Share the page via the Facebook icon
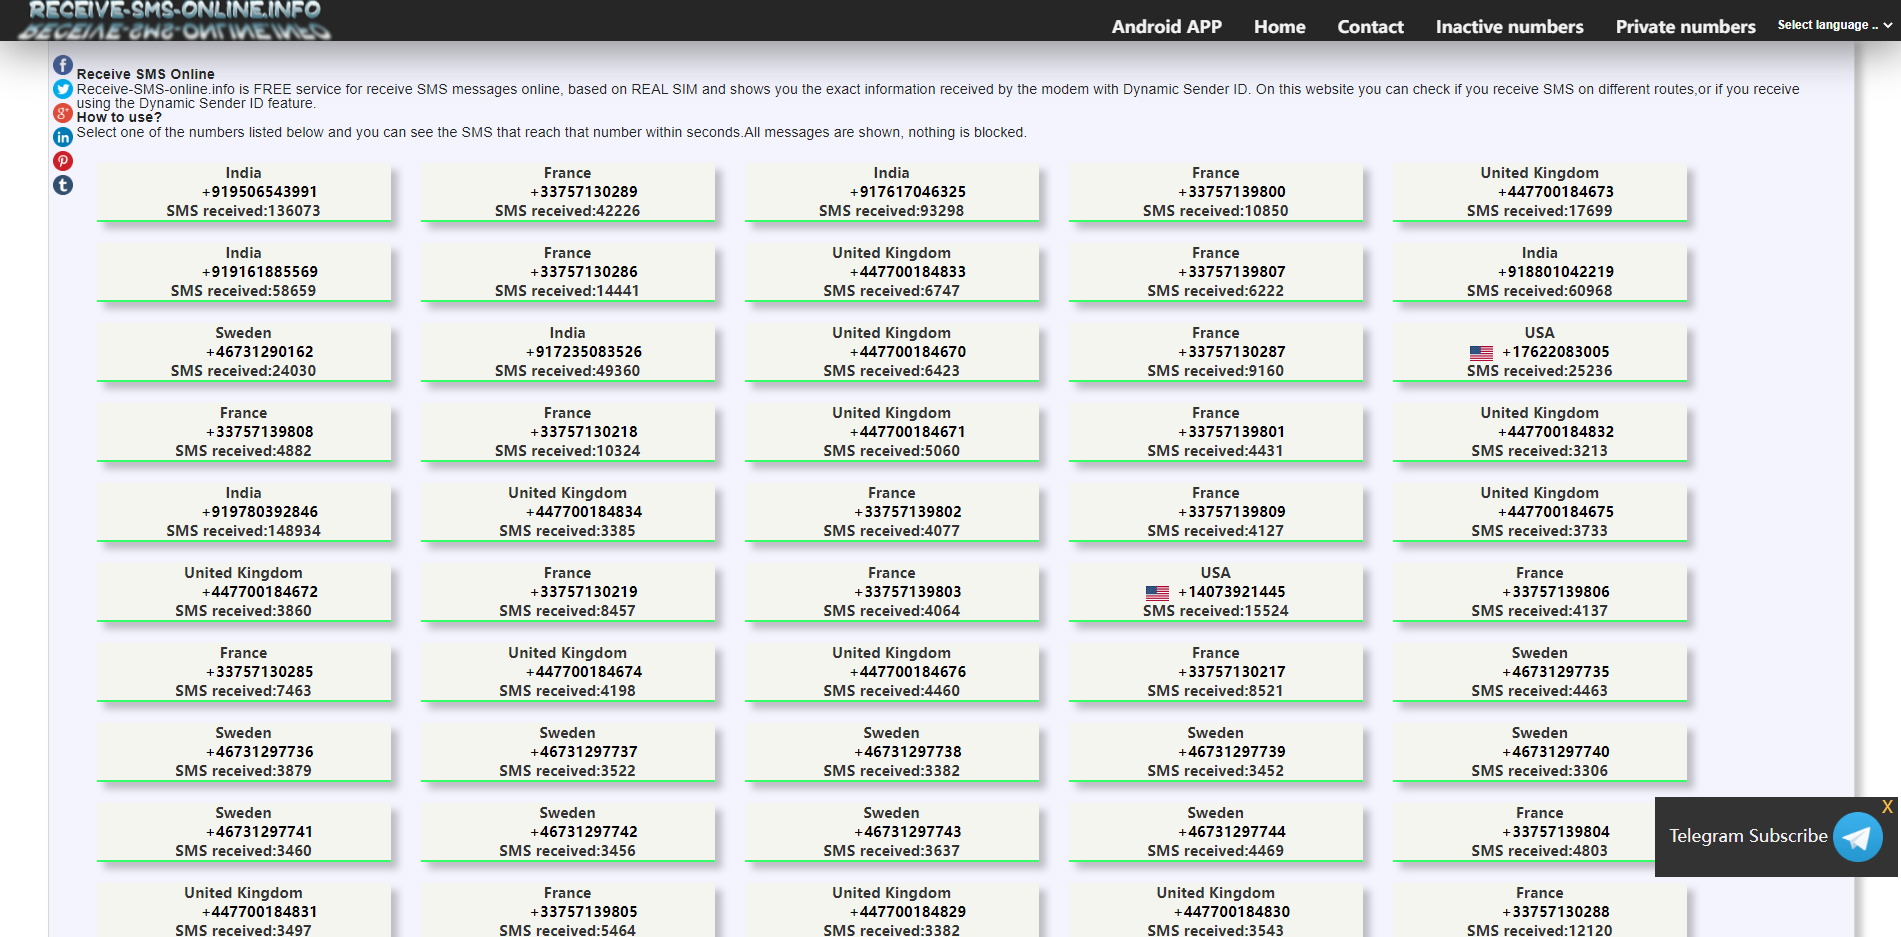 63,65
